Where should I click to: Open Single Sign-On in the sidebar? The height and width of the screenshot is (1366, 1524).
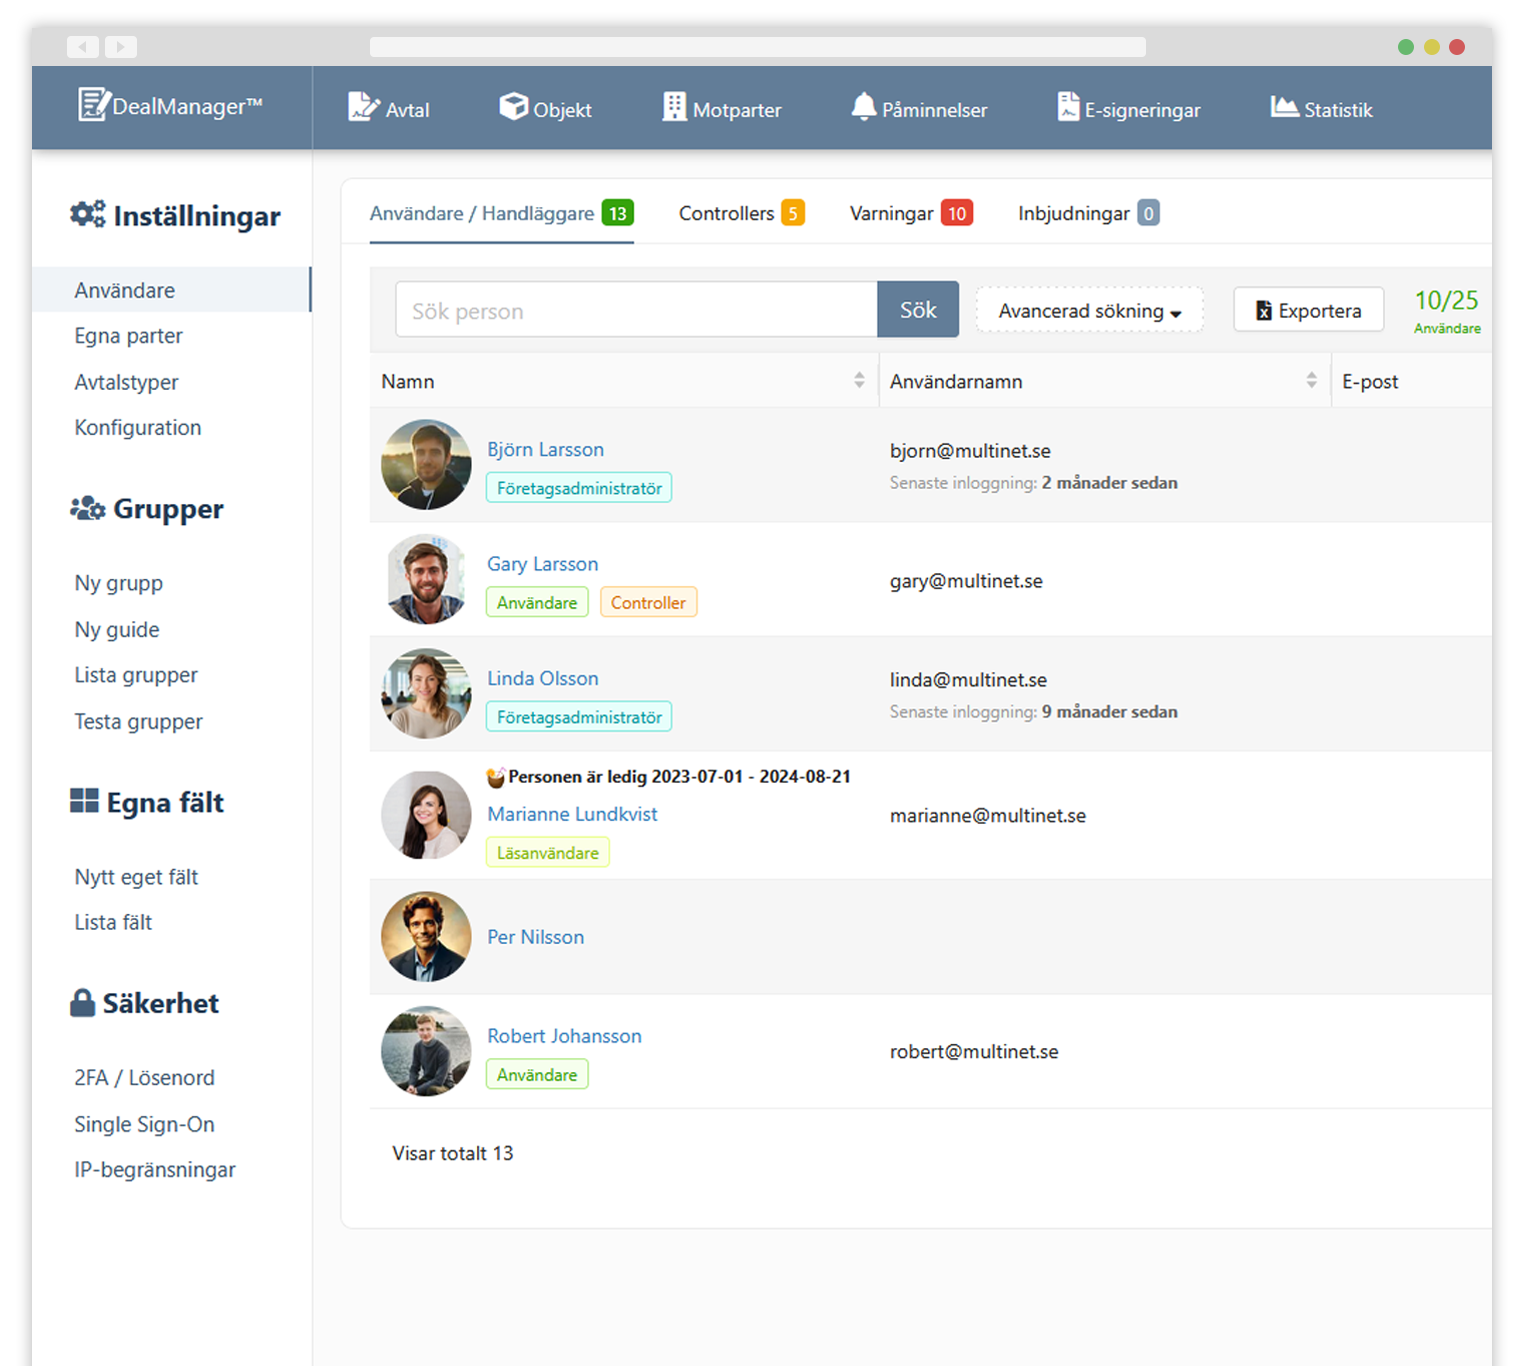pyautogui.click(x=144, y=1124)
